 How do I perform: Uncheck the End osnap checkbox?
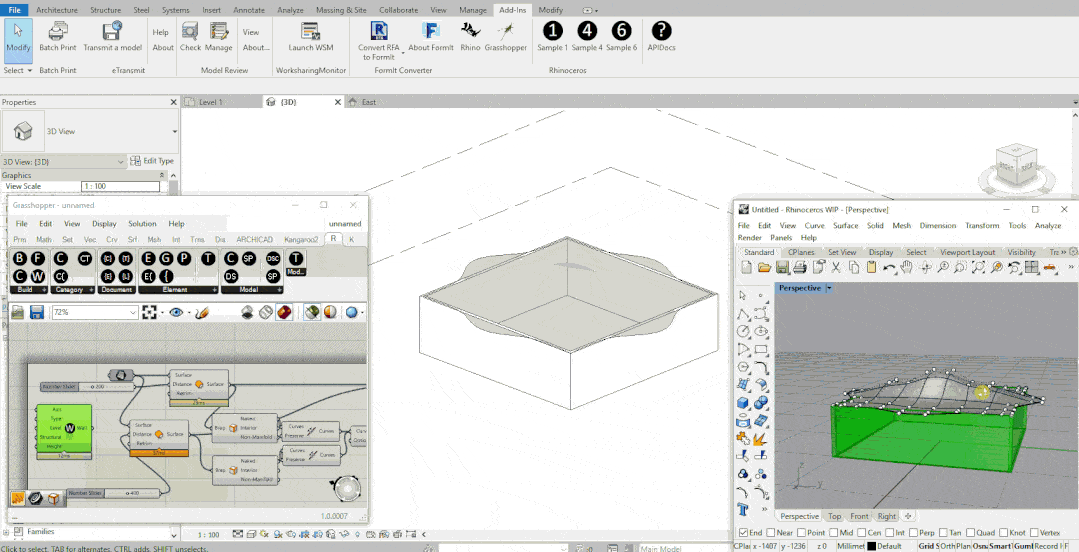[743, 533]
